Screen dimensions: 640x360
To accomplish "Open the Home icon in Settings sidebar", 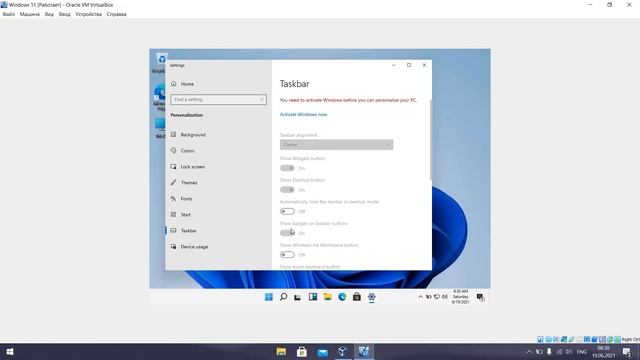I will [x=174, y=84].
